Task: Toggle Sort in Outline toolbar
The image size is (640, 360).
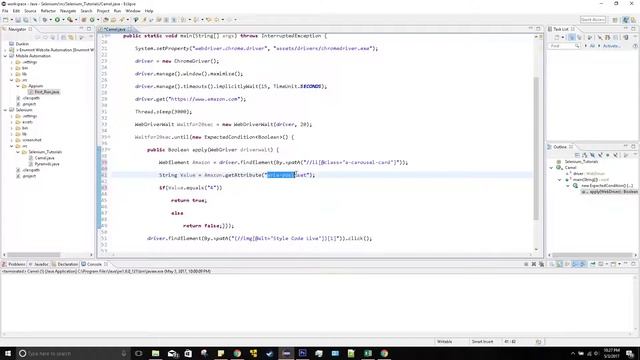Action: (x=584, y=155)
